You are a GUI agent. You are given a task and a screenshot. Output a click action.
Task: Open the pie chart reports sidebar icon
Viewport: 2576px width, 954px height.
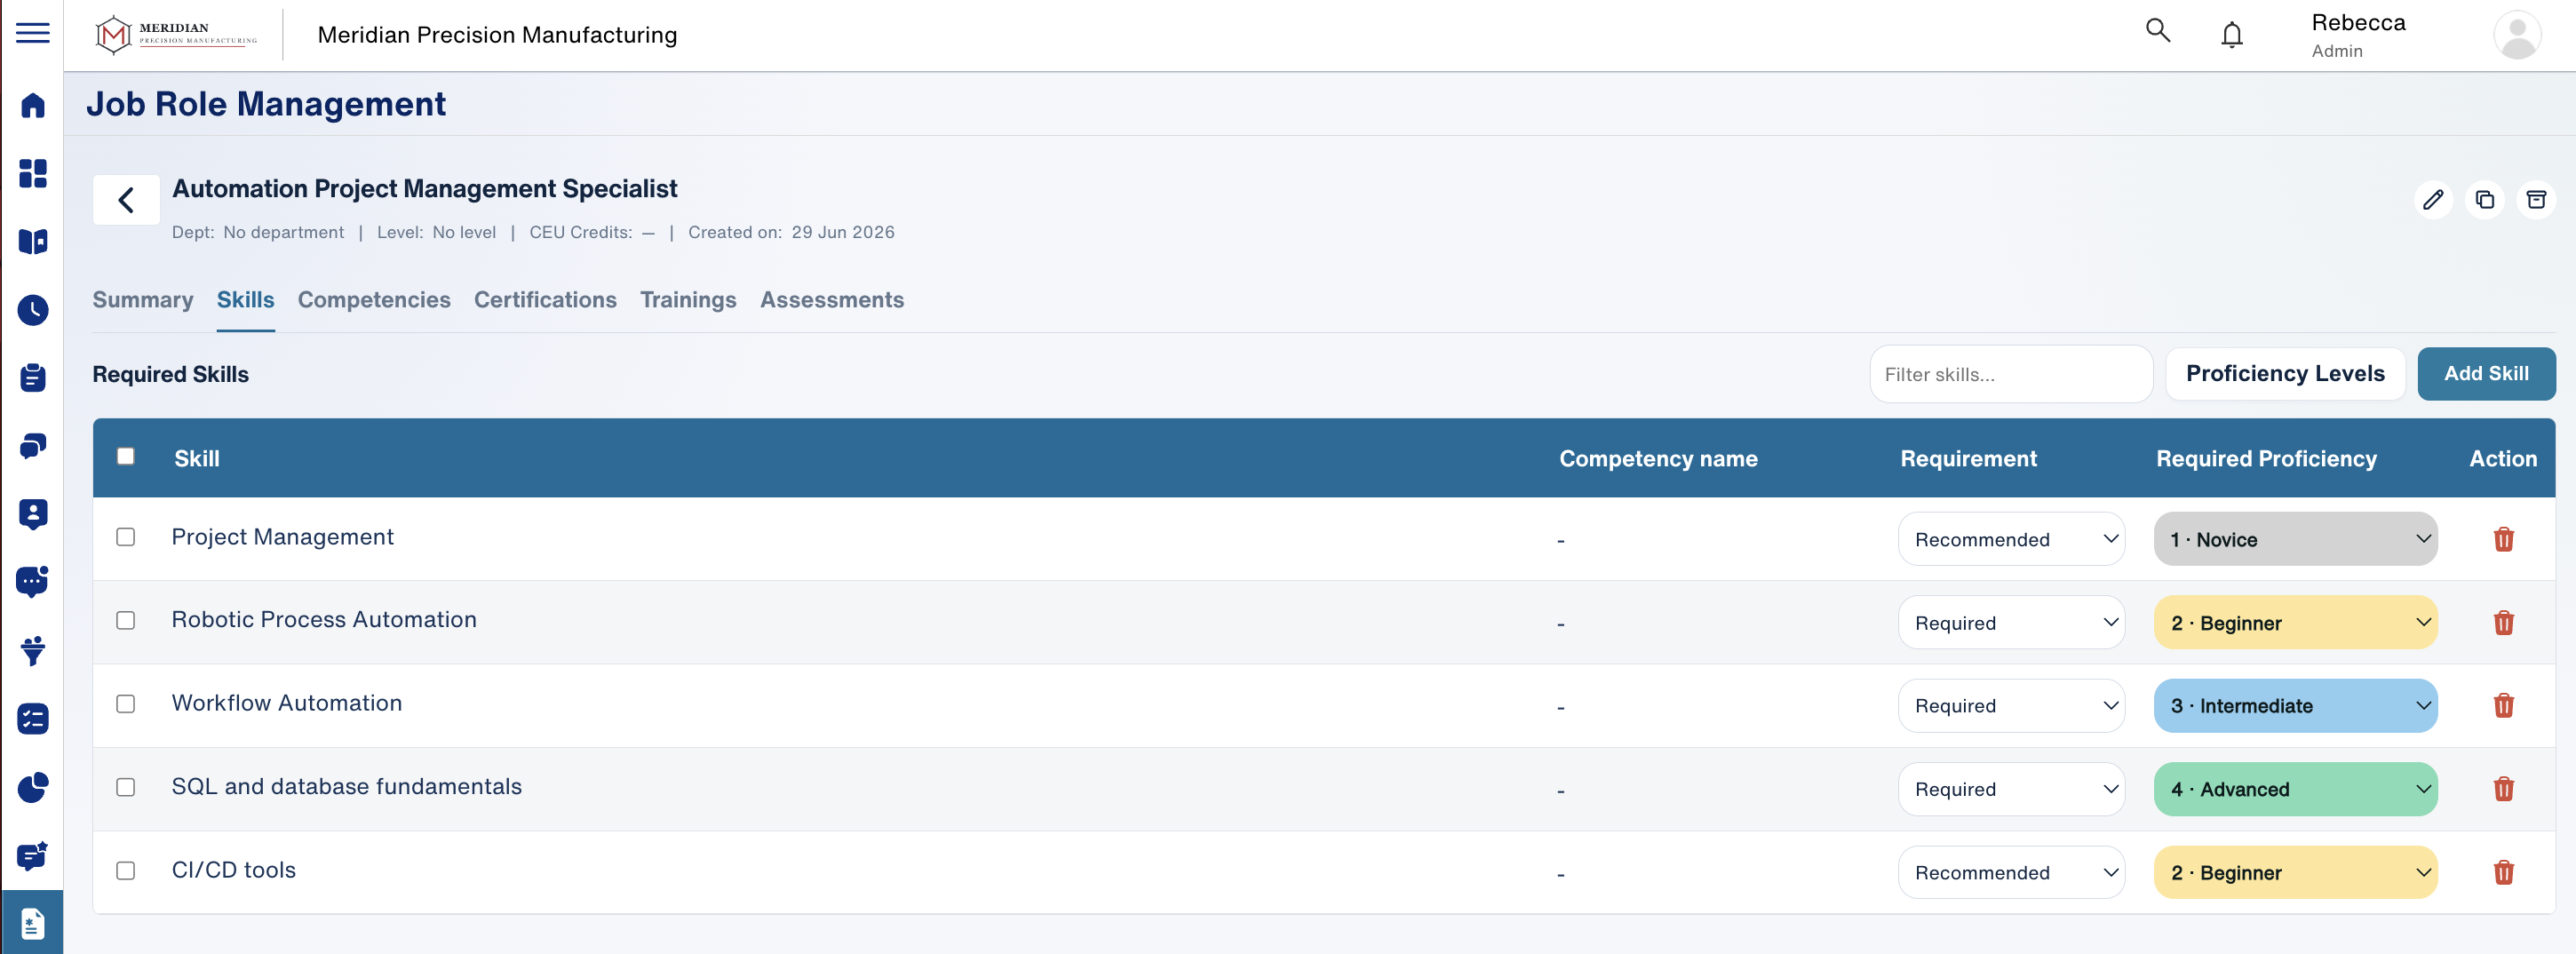tap(32, 787)
